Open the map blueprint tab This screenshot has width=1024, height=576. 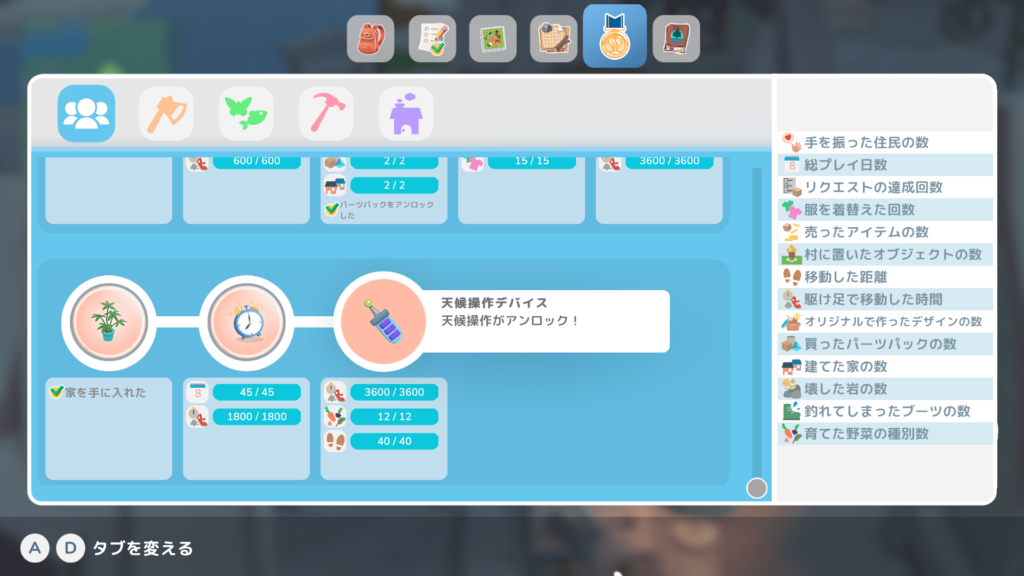[x=553, y=39]
